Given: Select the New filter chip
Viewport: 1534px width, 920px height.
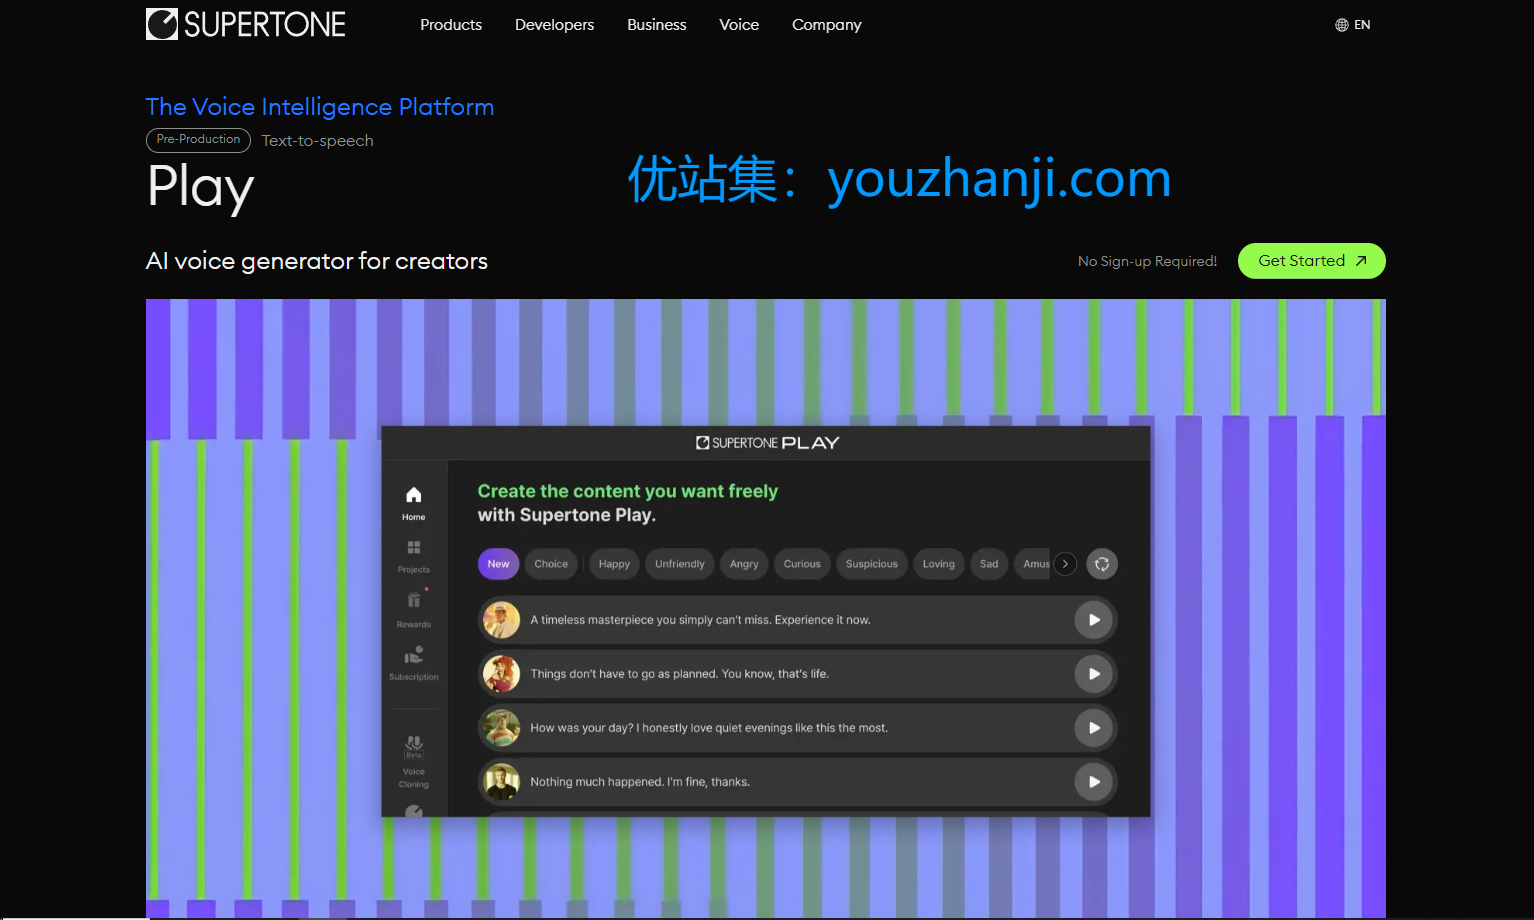Looking at the screenshot, I should [498, 564].
